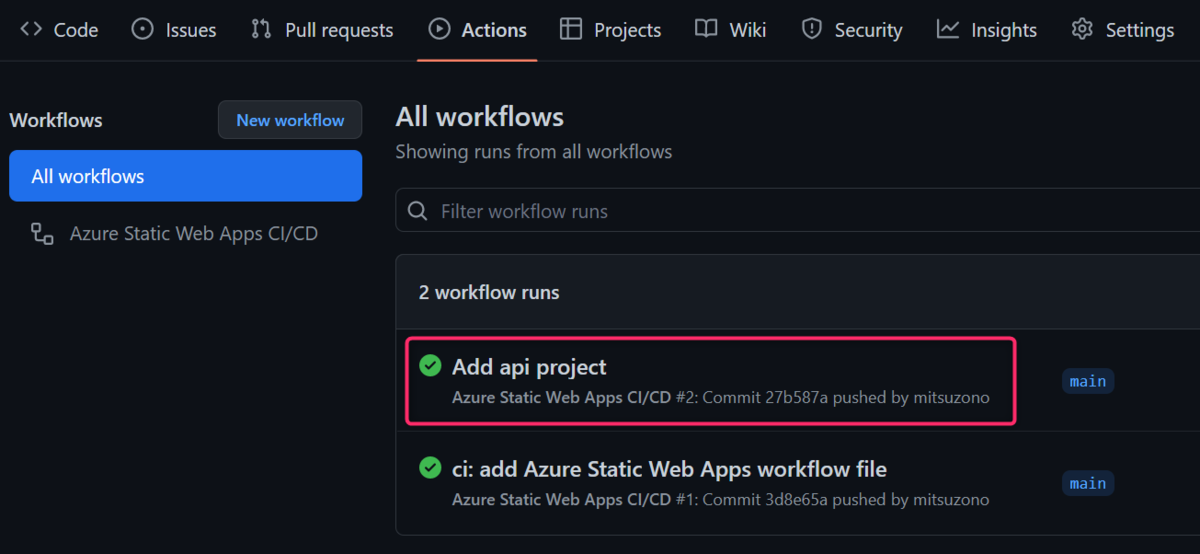Click Showing runs from all workflows text
The image size is (1200, 554).
(x=534, y=152)
